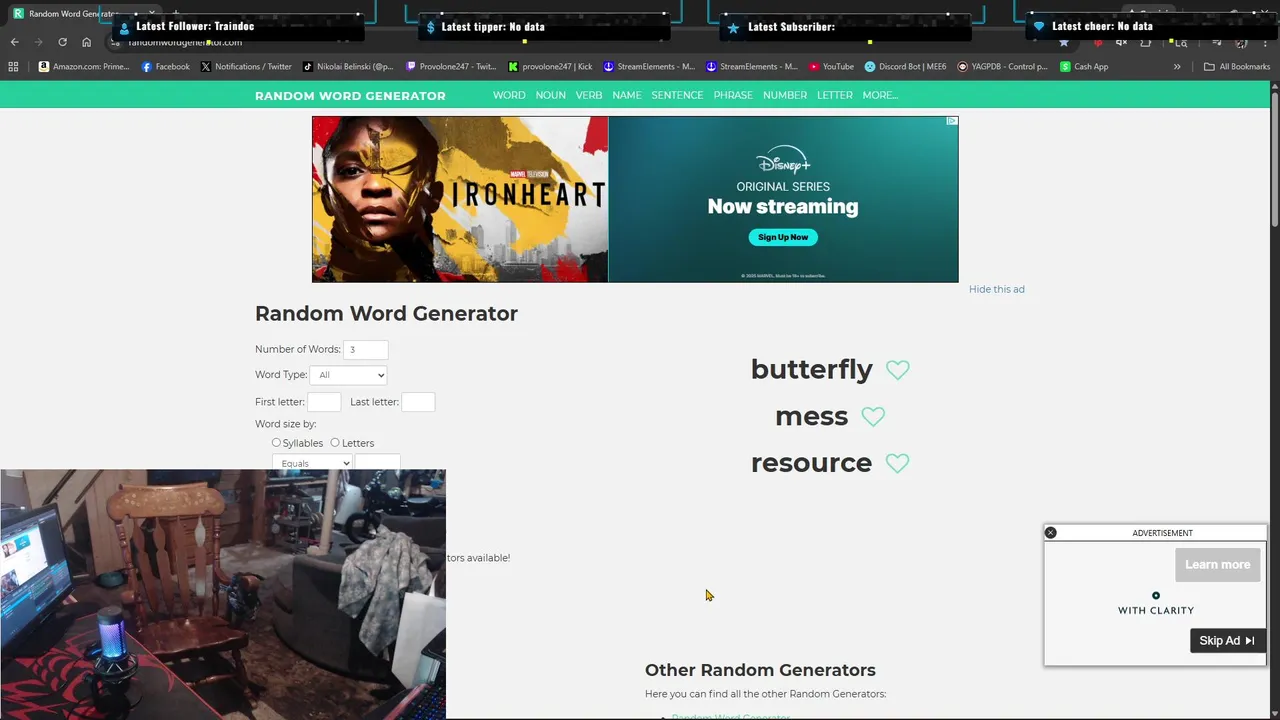Focus the Number of Words field

[x=366, y=349]
